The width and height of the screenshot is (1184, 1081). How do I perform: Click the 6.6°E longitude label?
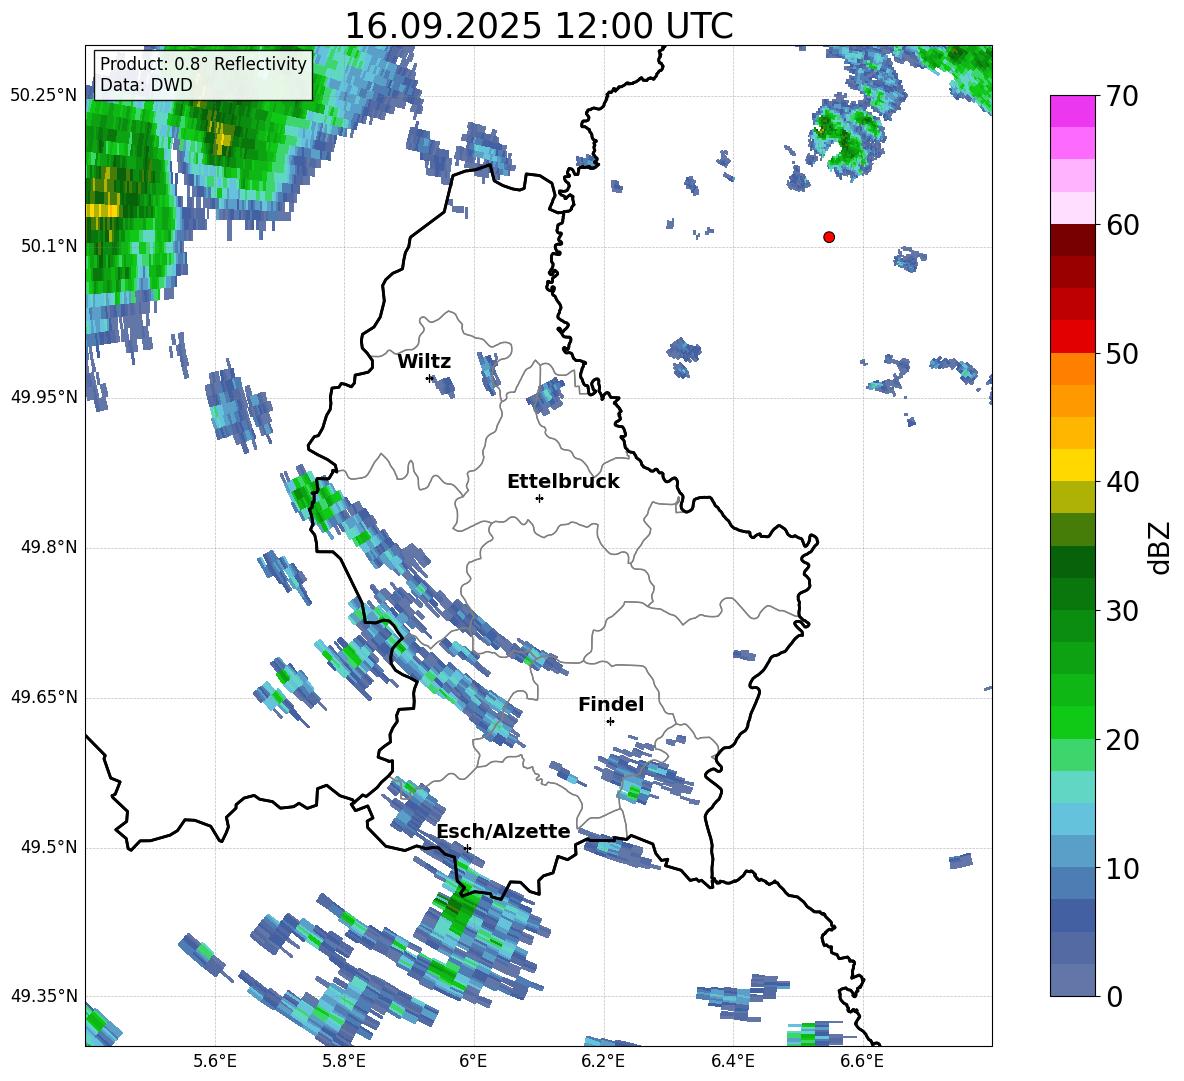[862, 1061]
